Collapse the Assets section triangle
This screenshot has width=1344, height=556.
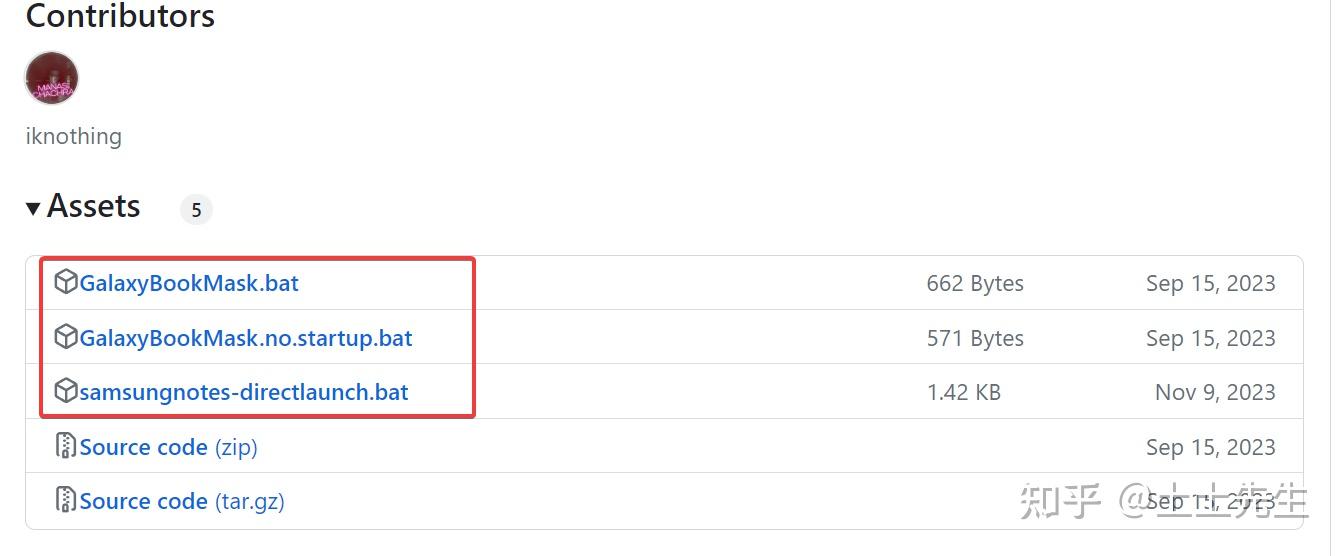click(33, 208)
